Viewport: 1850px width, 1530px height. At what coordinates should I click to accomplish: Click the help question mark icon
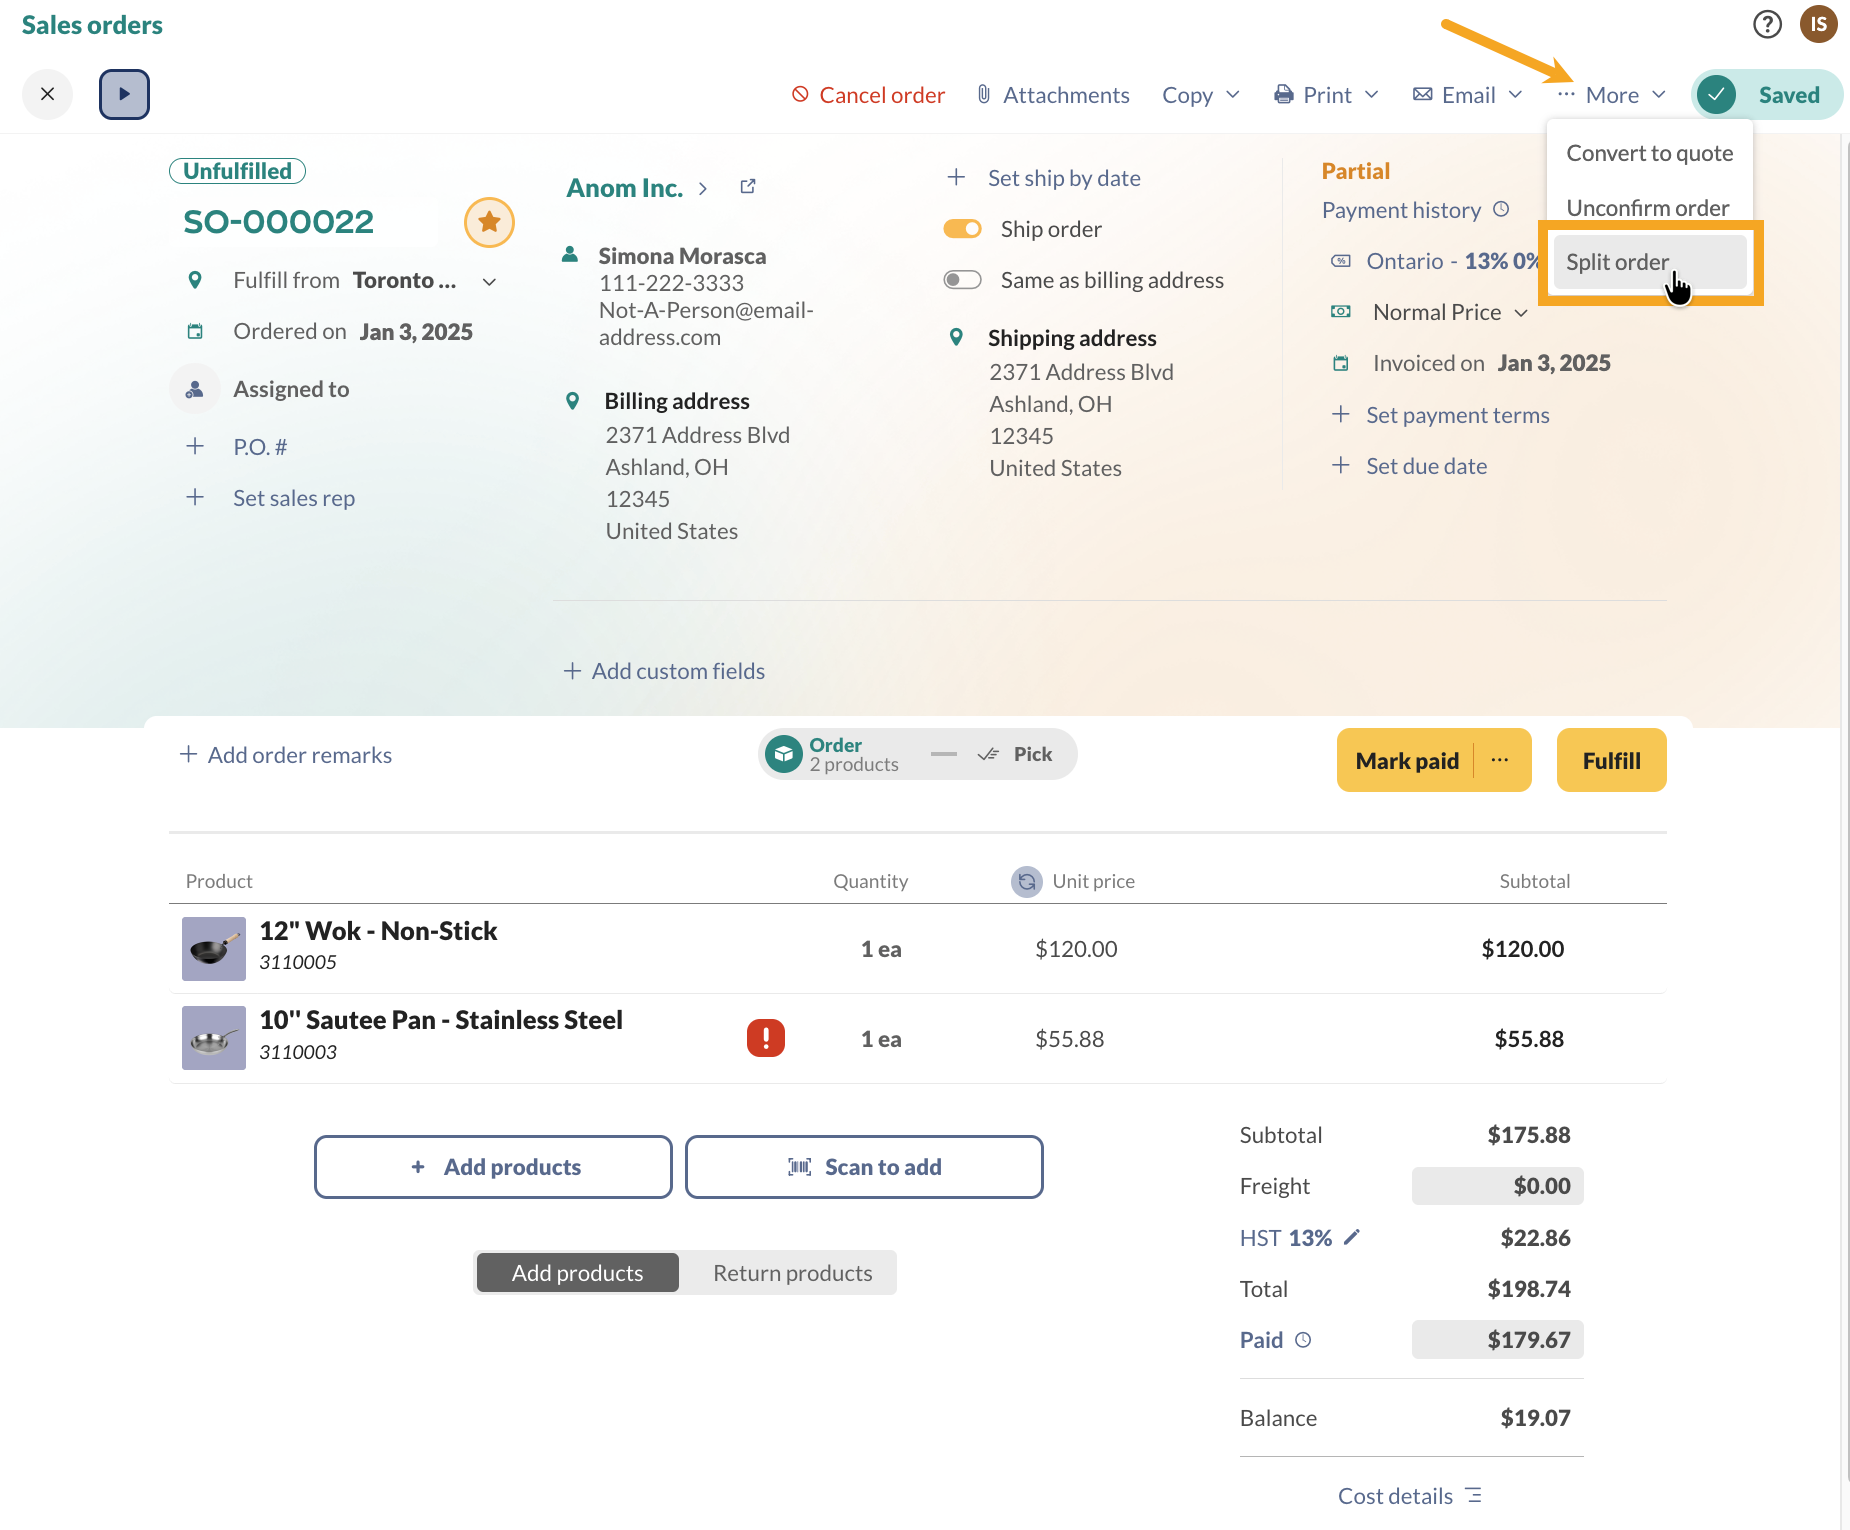click(x=1767, y=24)
